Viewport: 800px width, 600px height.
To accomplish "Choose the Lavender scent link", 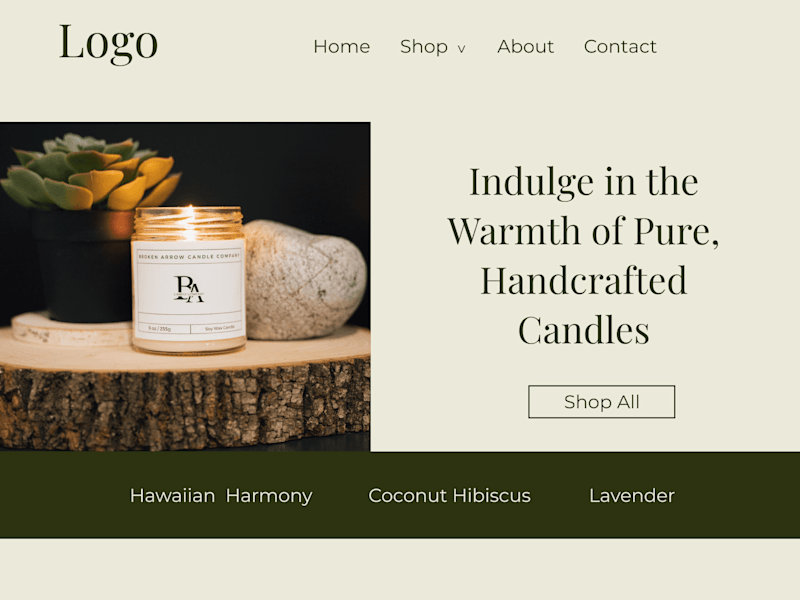I will (632, 495).
